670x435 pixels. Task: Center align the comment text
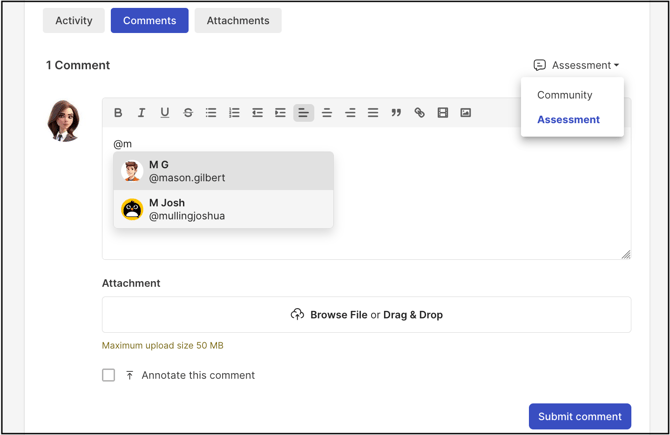[327, 113]
